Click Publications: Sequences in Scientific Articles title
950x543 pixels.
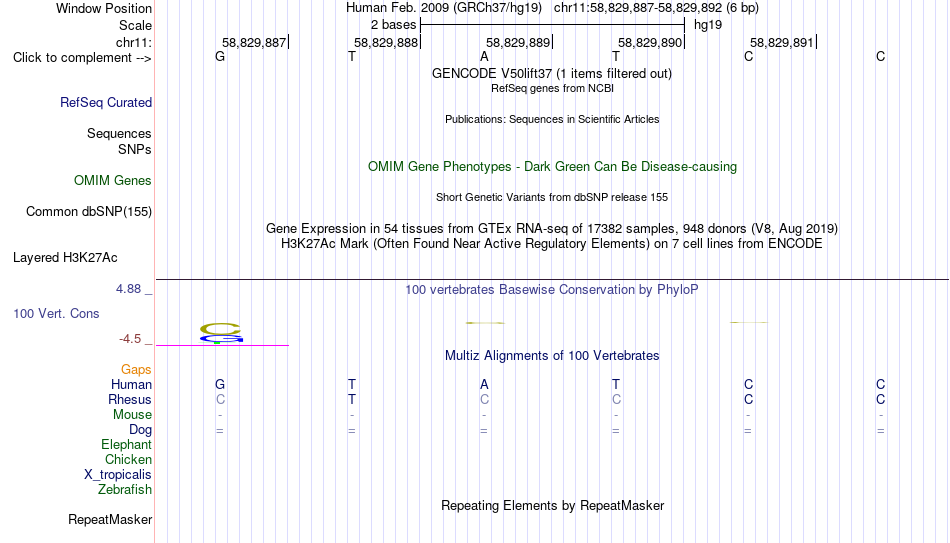552,119
